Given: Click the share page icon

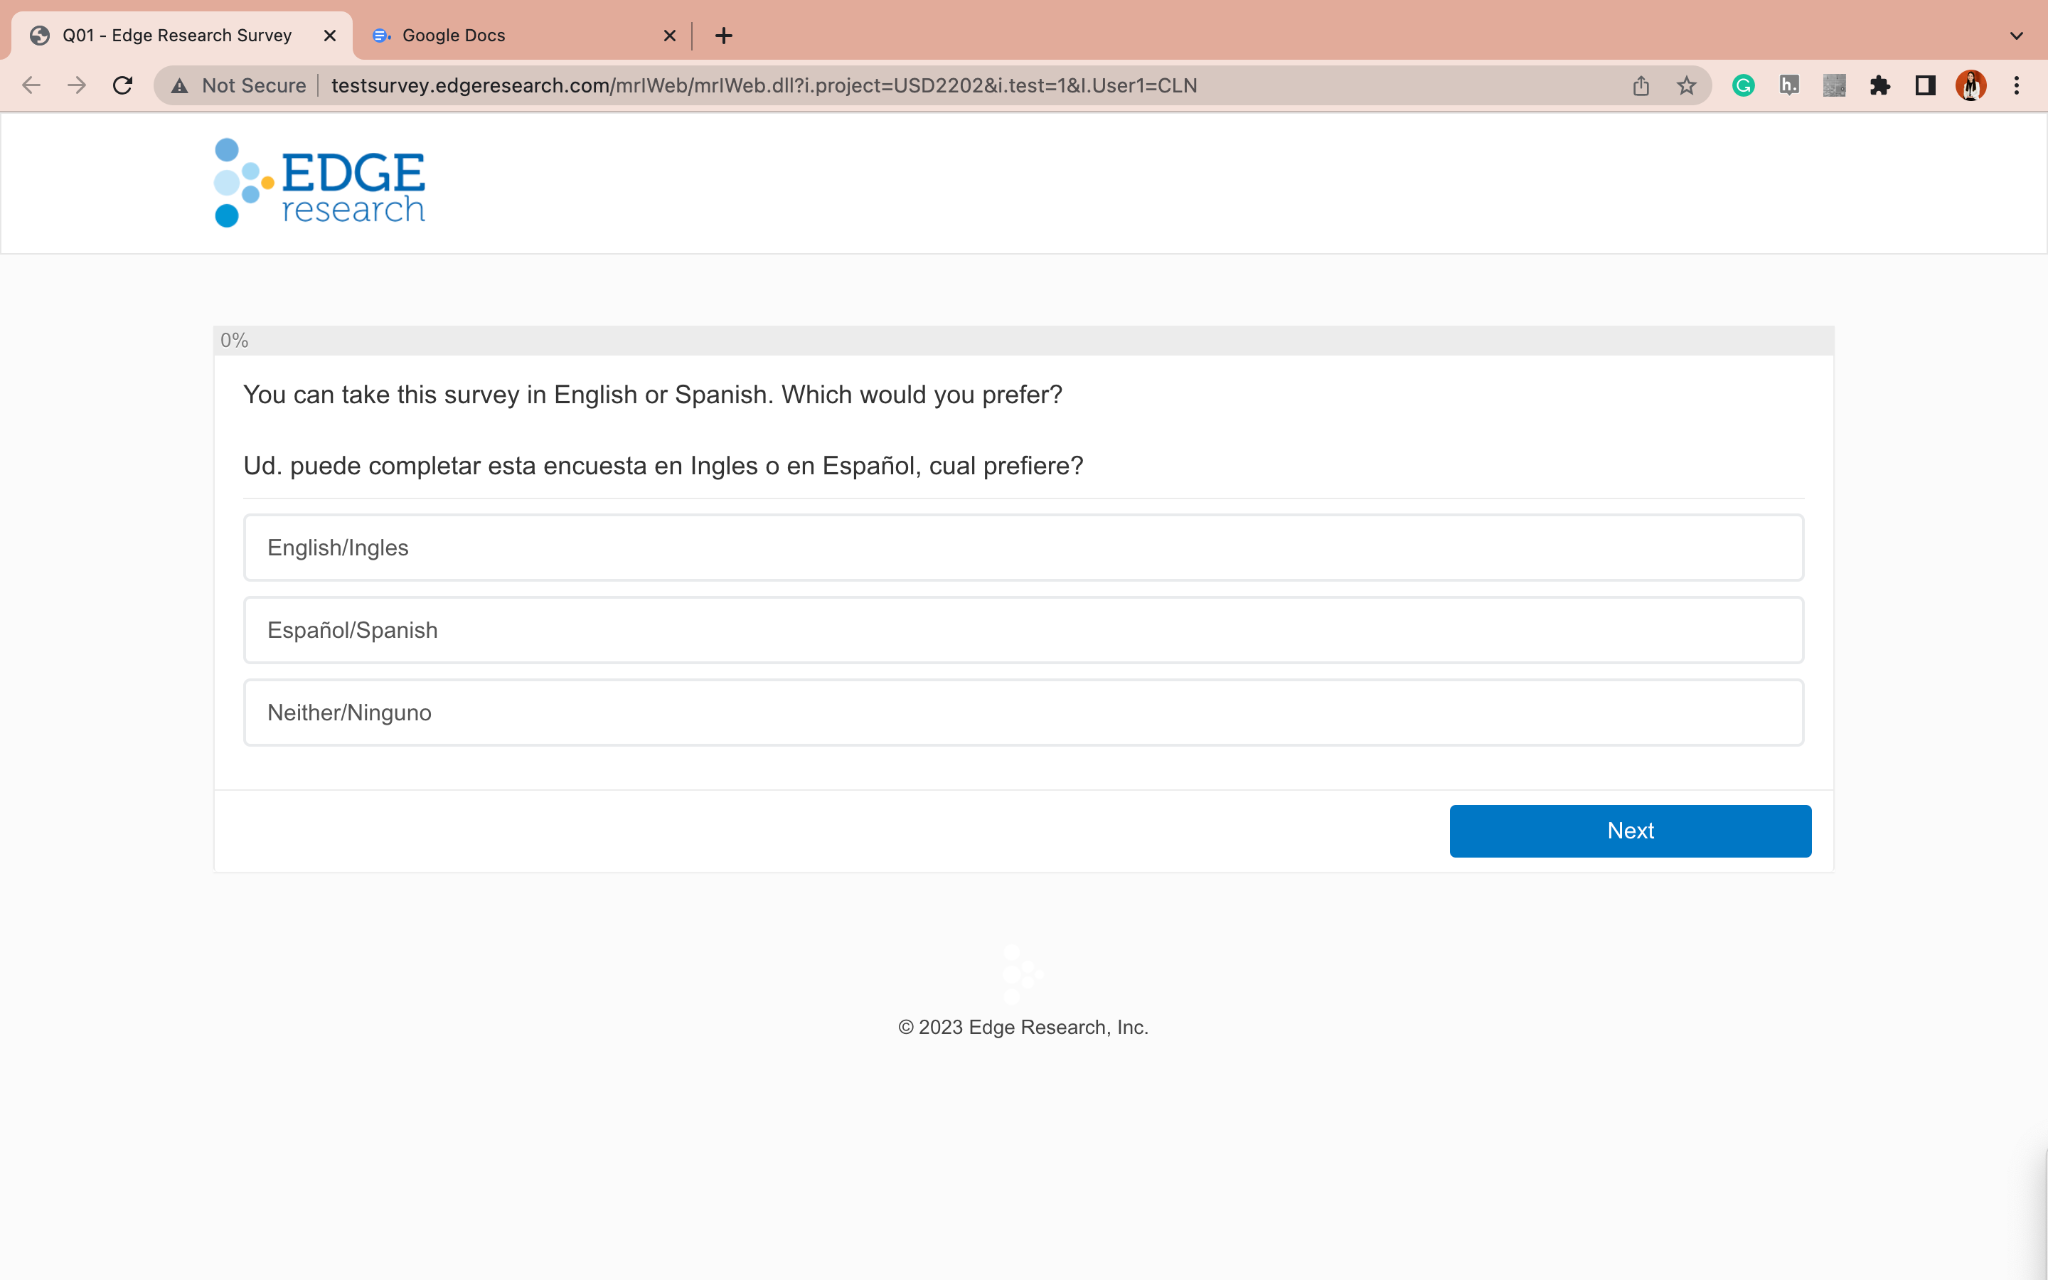Looking at the screenshot, I should (x=1641, y=86).
